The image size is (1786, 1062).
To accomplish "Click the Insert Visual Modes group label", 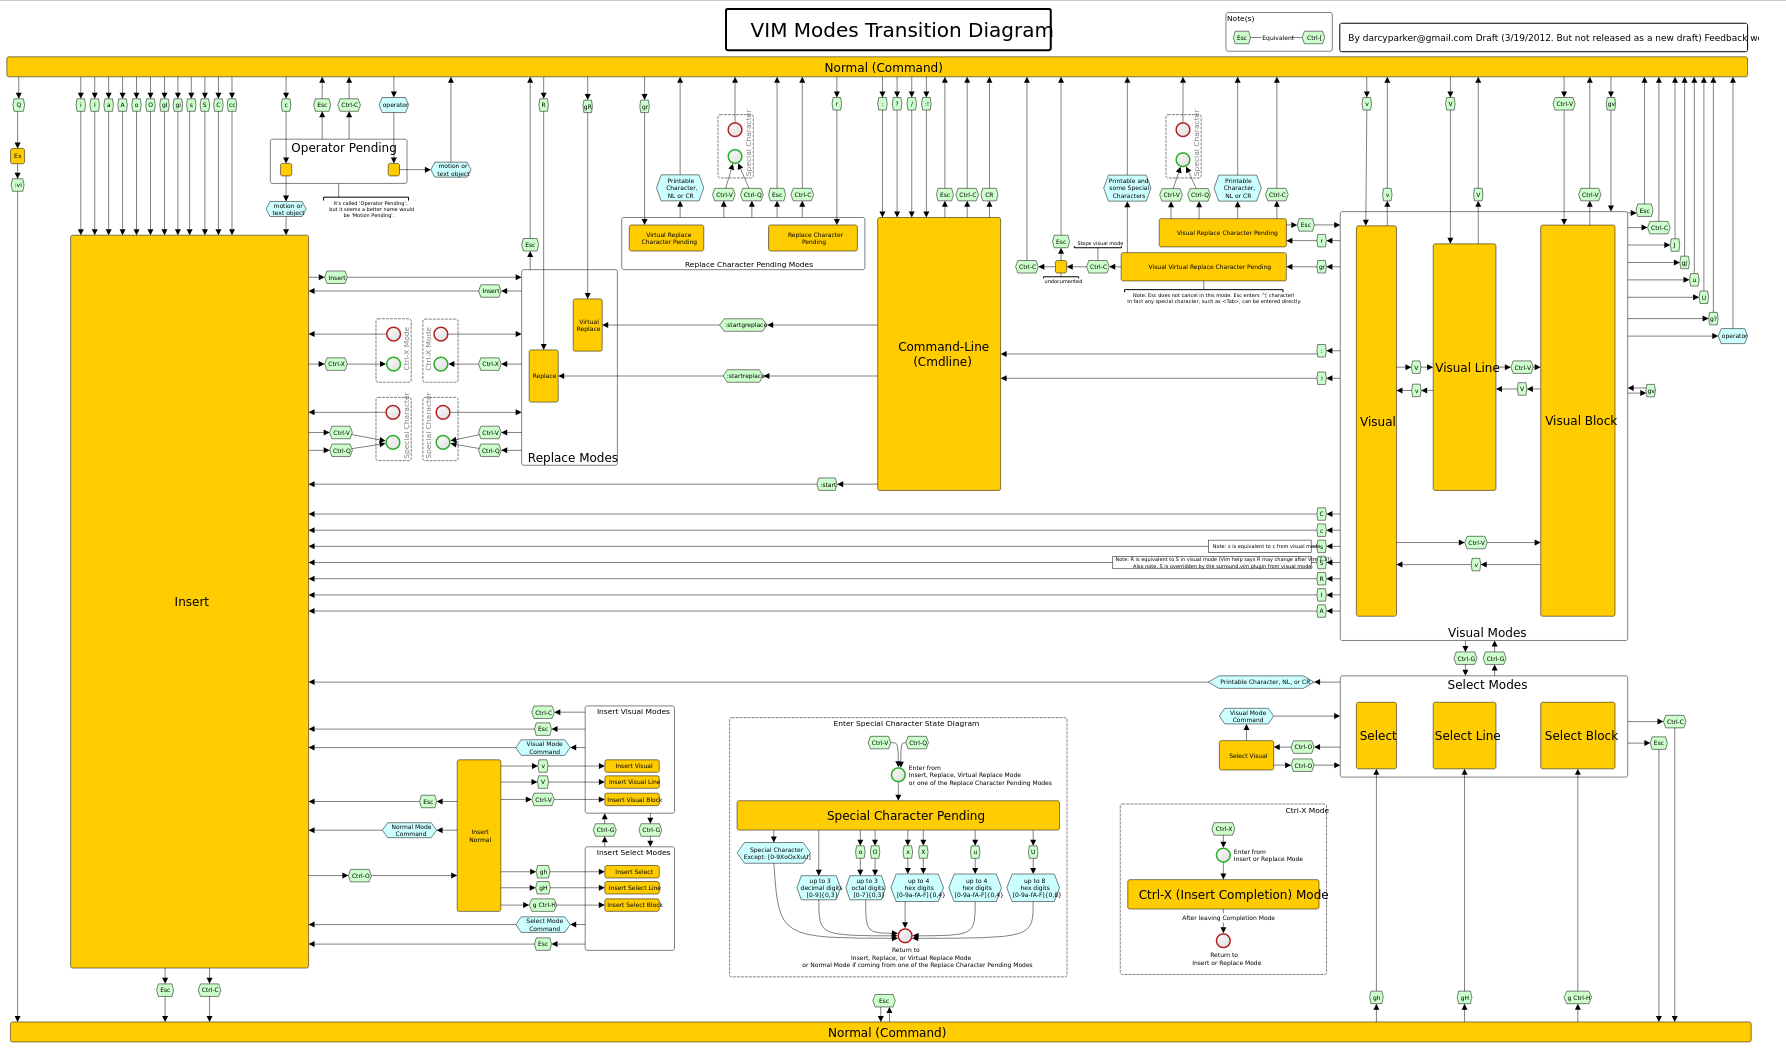I will click(633, 712).
